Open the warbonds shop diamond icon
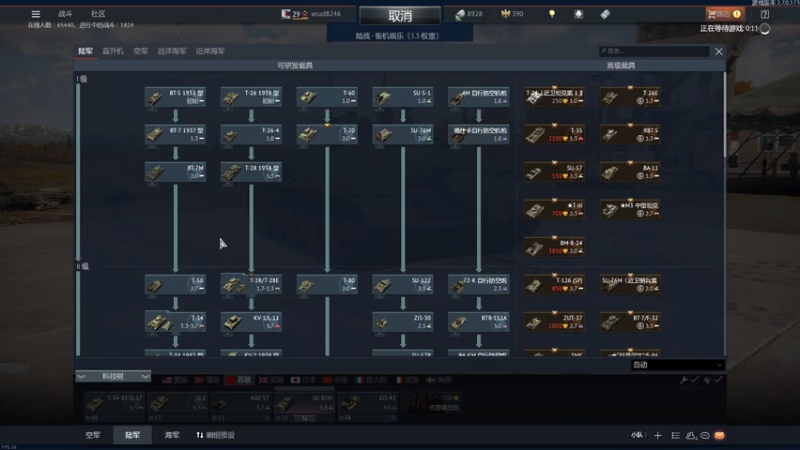 coord(579,14)
